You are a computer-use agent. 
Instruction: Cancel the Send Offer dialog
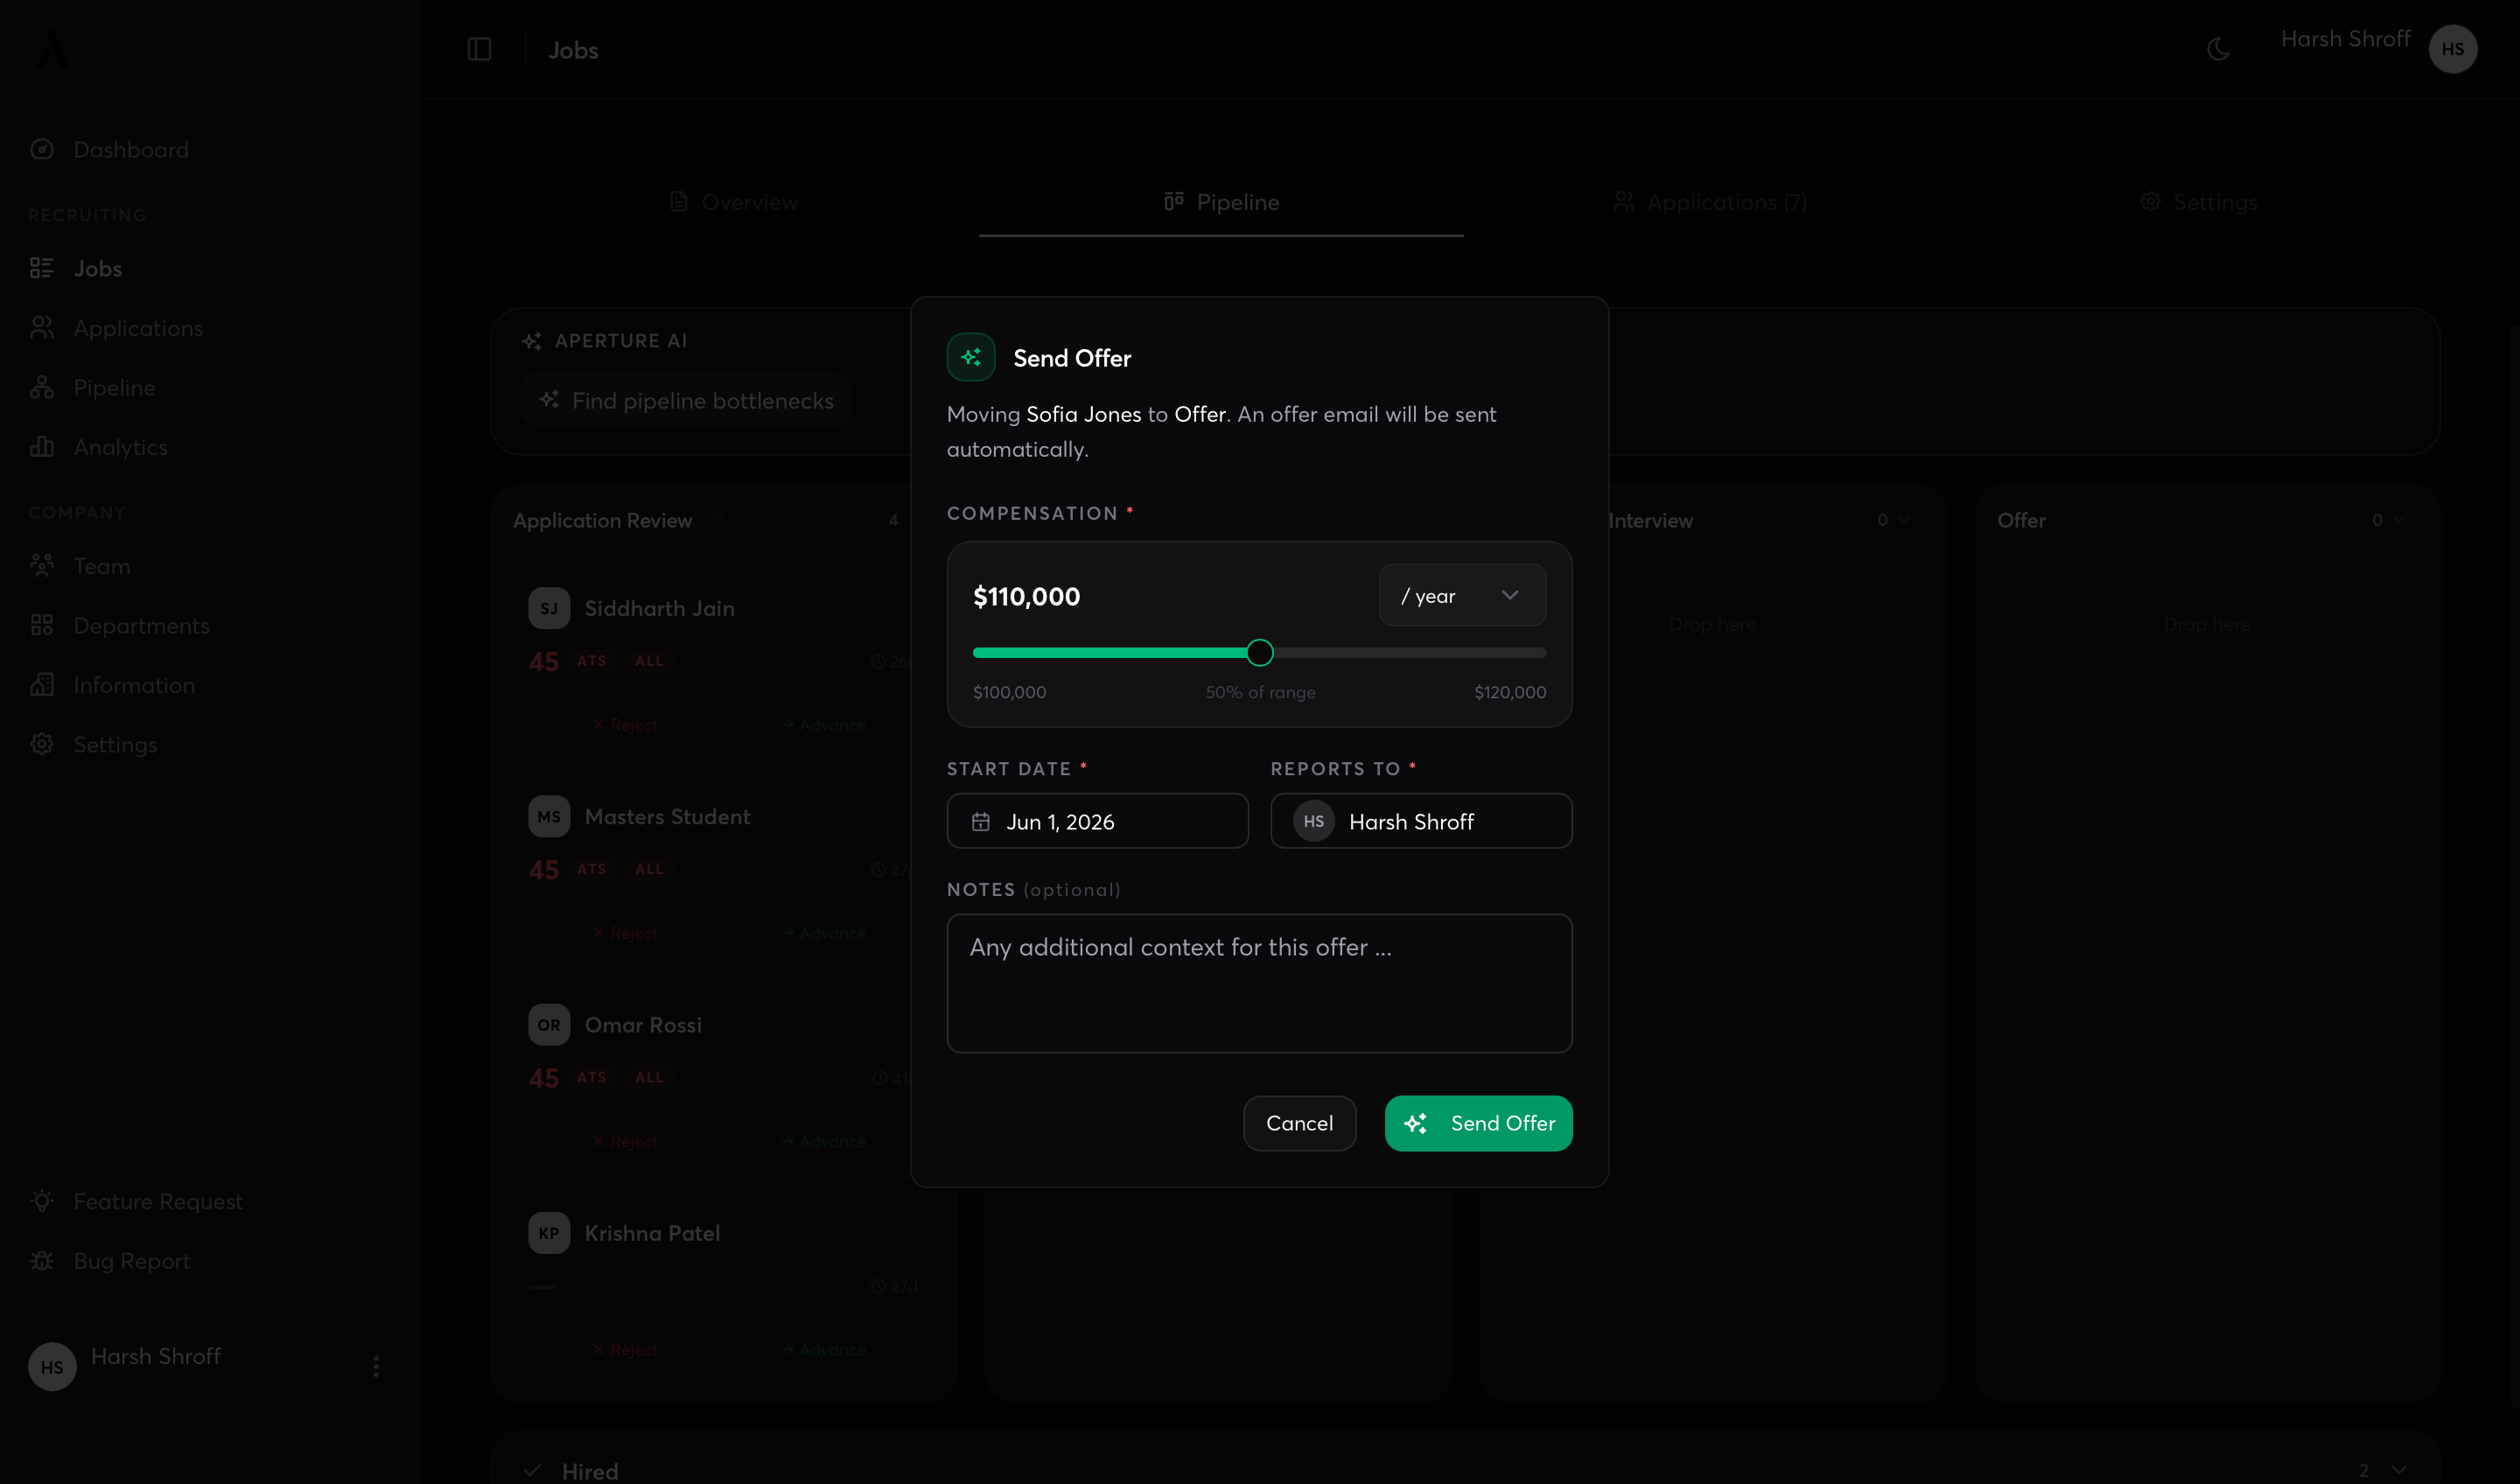[x=1299, y=1123]
